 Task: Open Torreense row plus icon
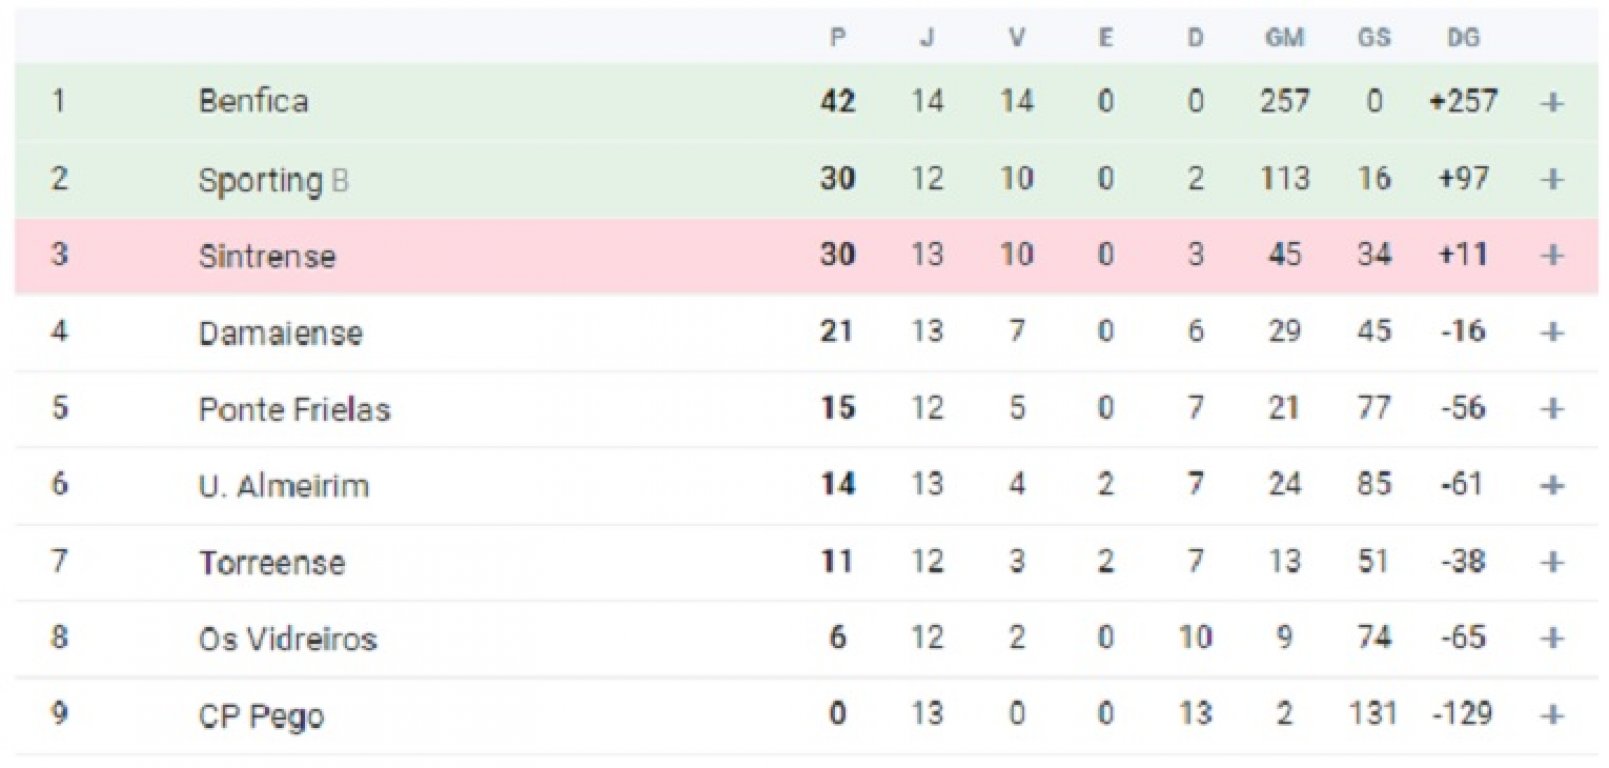coord(1552,562)
